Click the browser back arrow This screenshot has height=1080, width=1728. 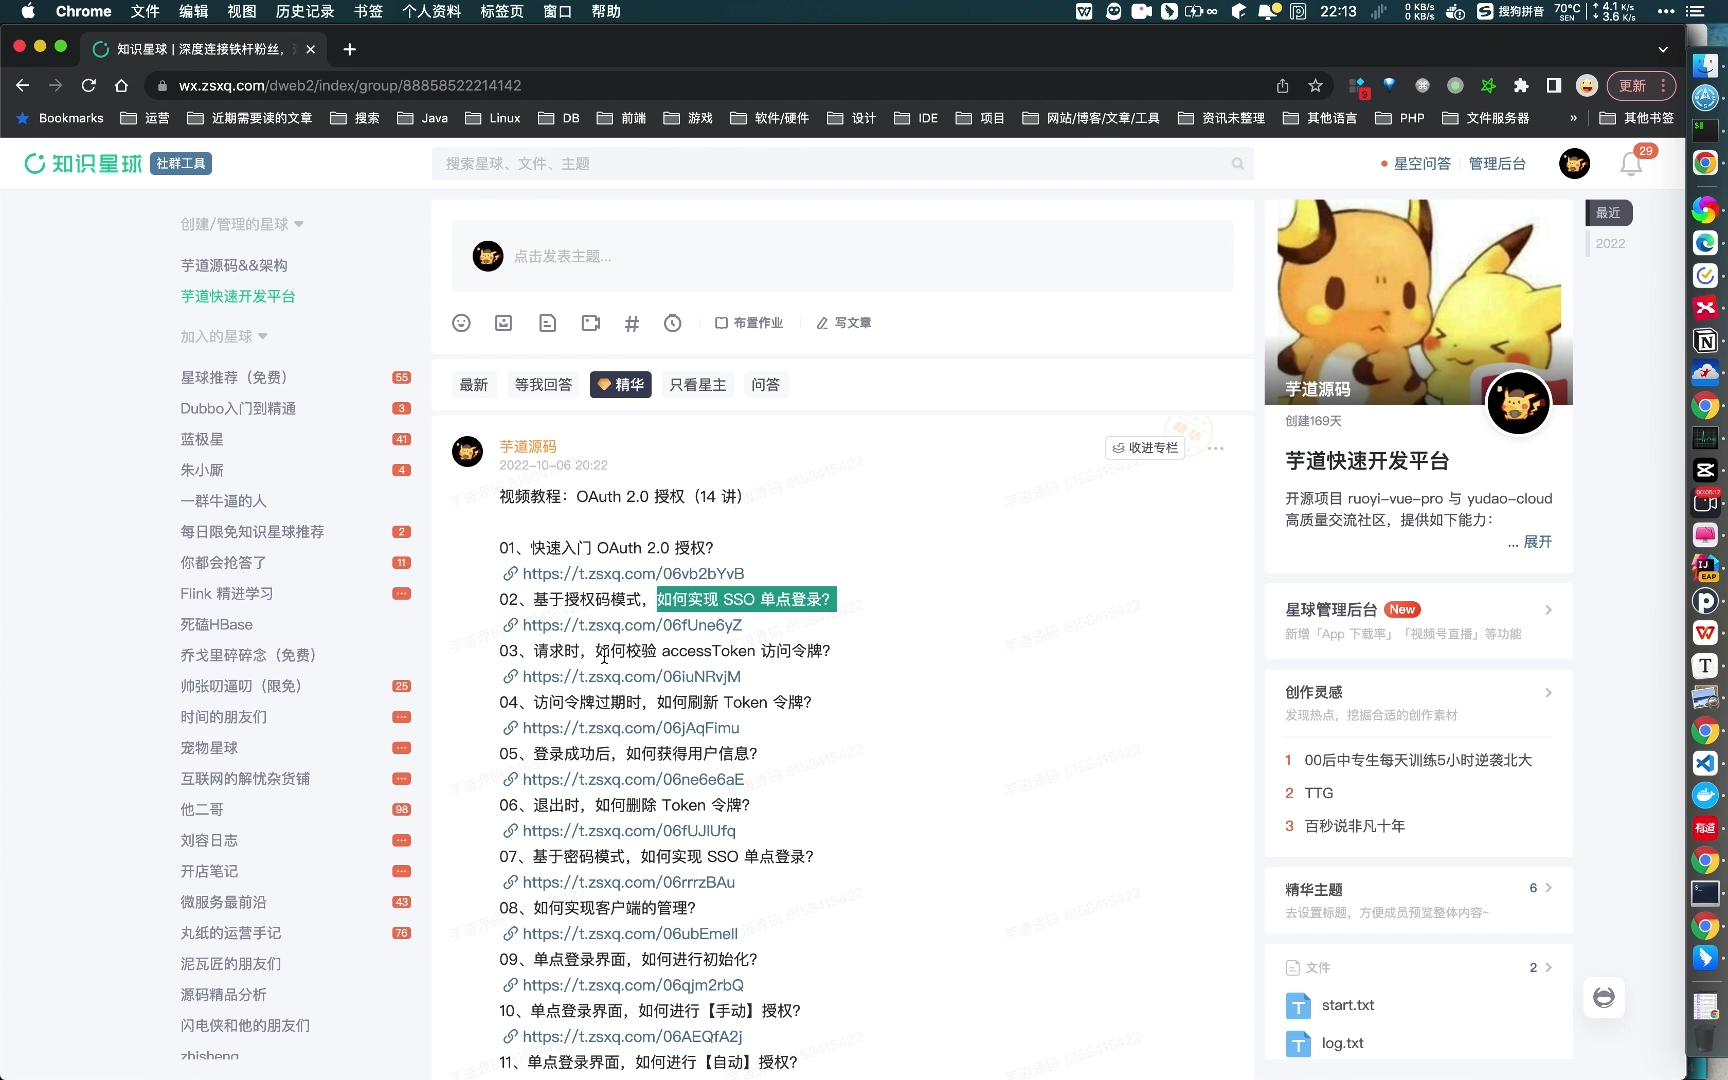click(x=23, y=86)
